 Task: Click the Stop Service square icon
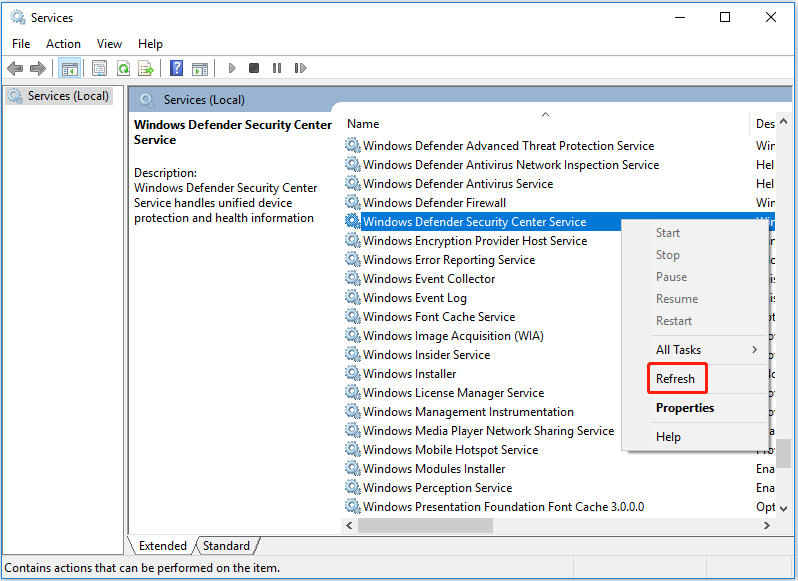coord(254,68)
